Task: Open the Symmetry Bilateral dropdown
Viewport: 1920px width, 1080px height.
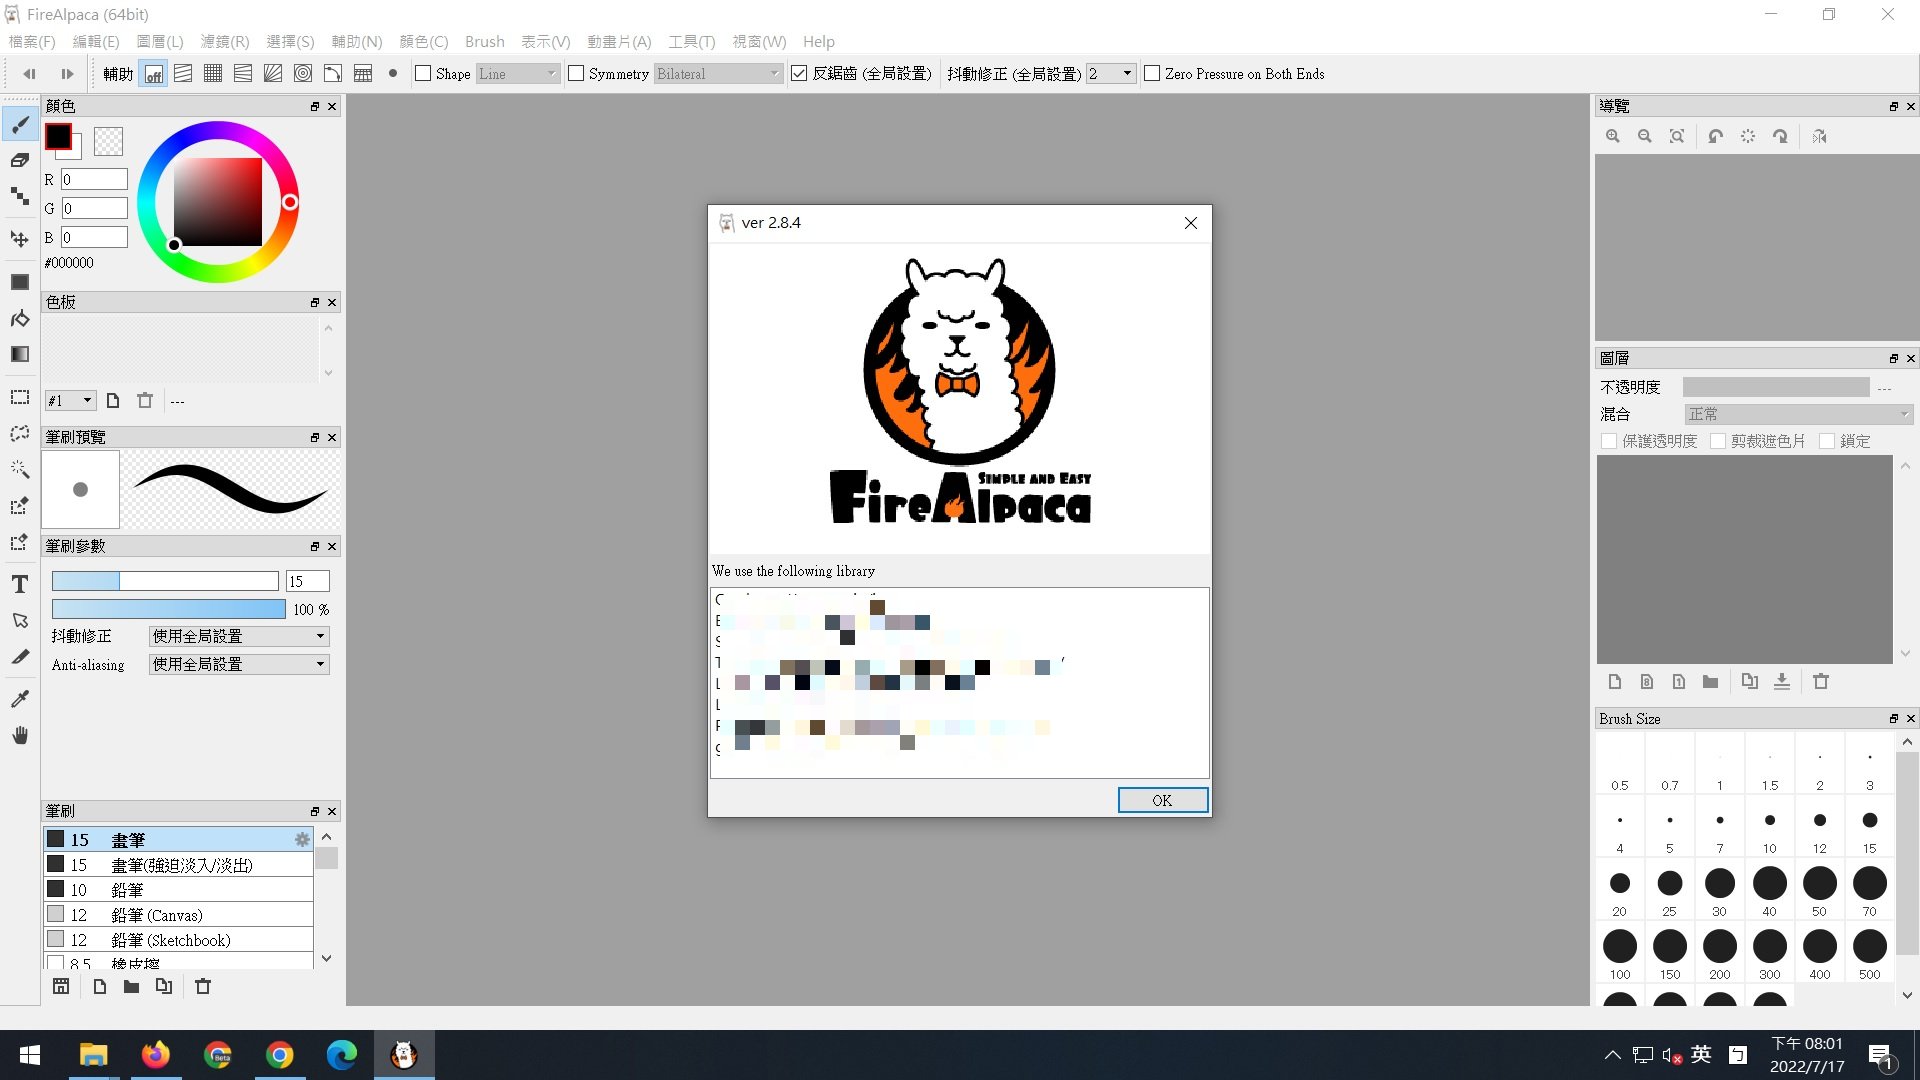Action: point(718,74)
